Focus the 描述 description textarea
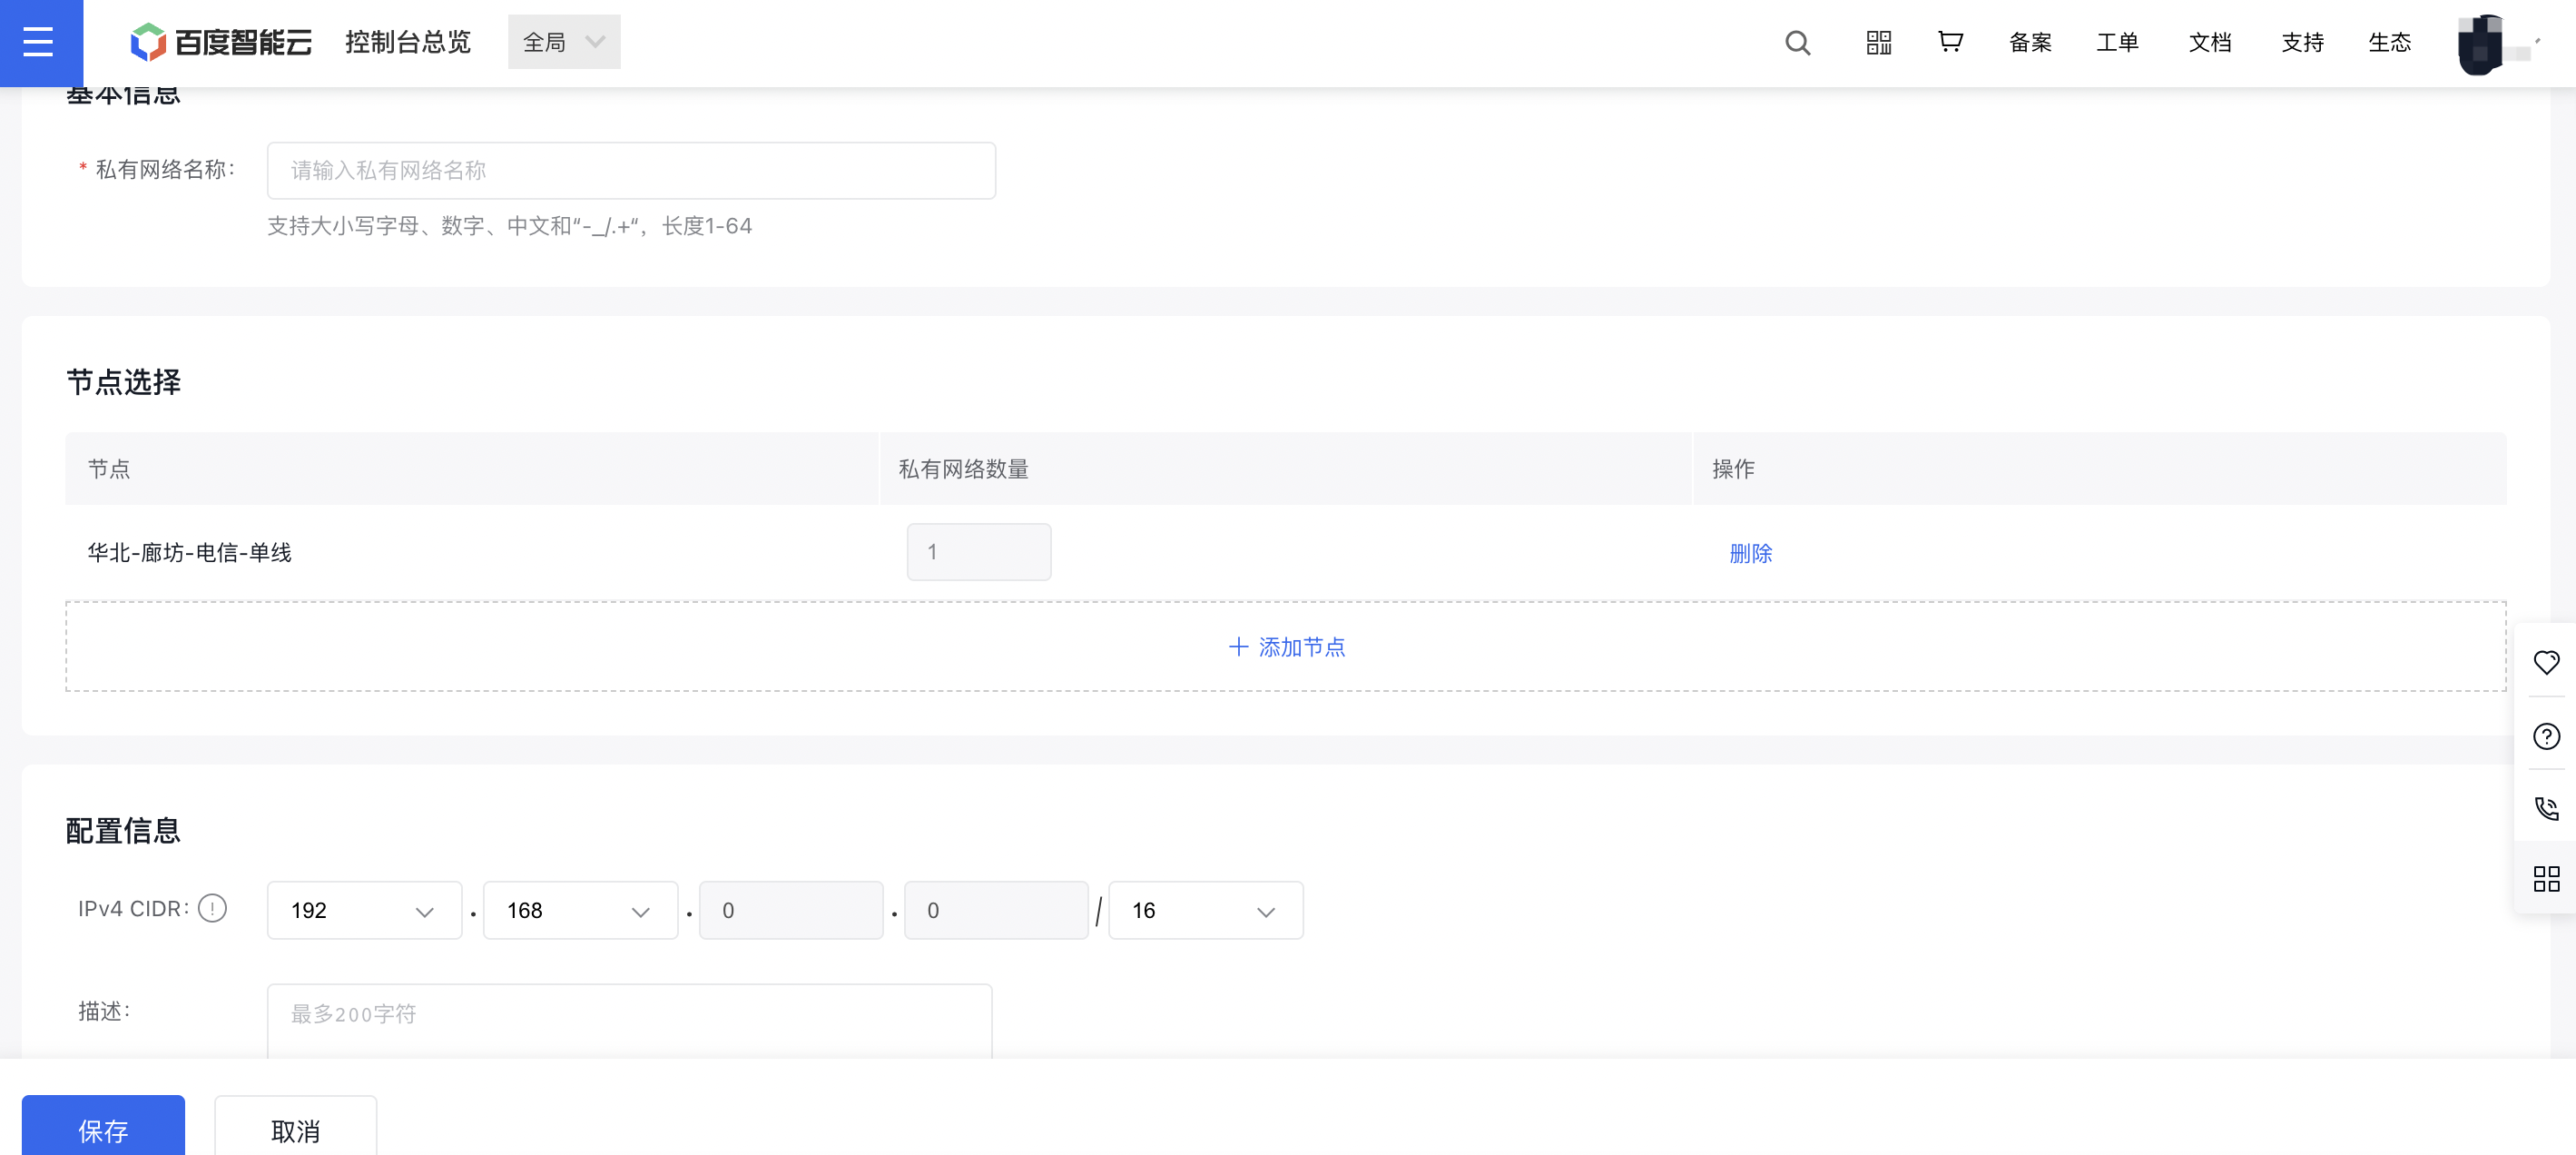The width and height of the screenshot is (2576, 1155). coord(630,1020)
